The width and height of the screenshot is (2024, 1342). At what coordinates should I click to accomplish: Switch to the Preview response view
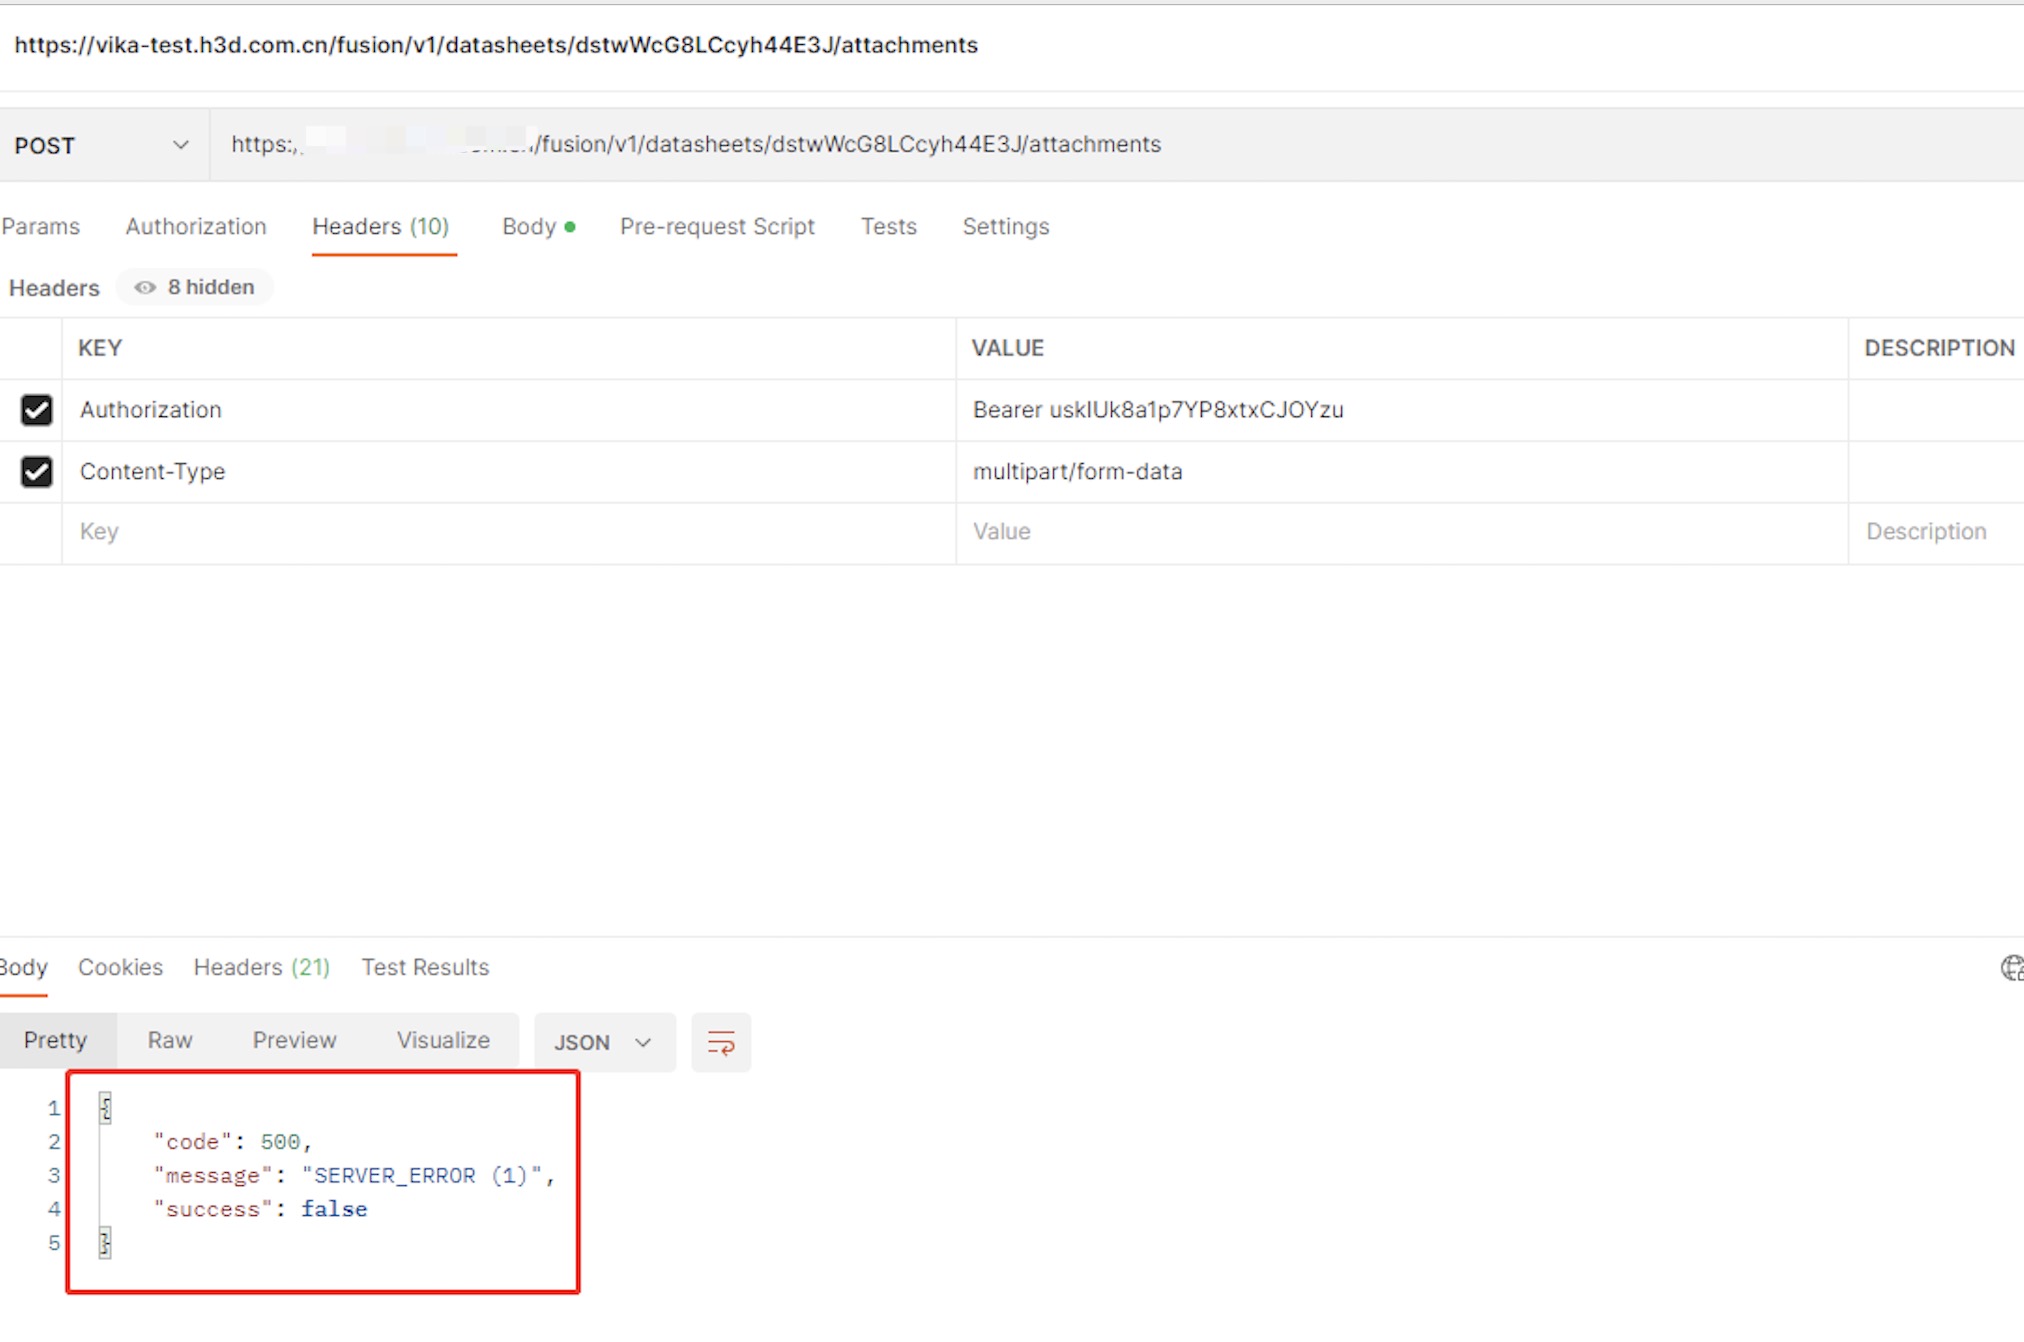[x=294, y=1041]
